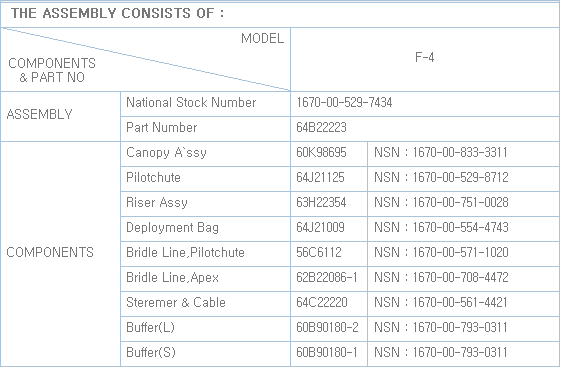The width and height of the screenshot is (561, 367).
Task: Click NSN 1670-00-554-4743 cell
Action: (464, 229)
